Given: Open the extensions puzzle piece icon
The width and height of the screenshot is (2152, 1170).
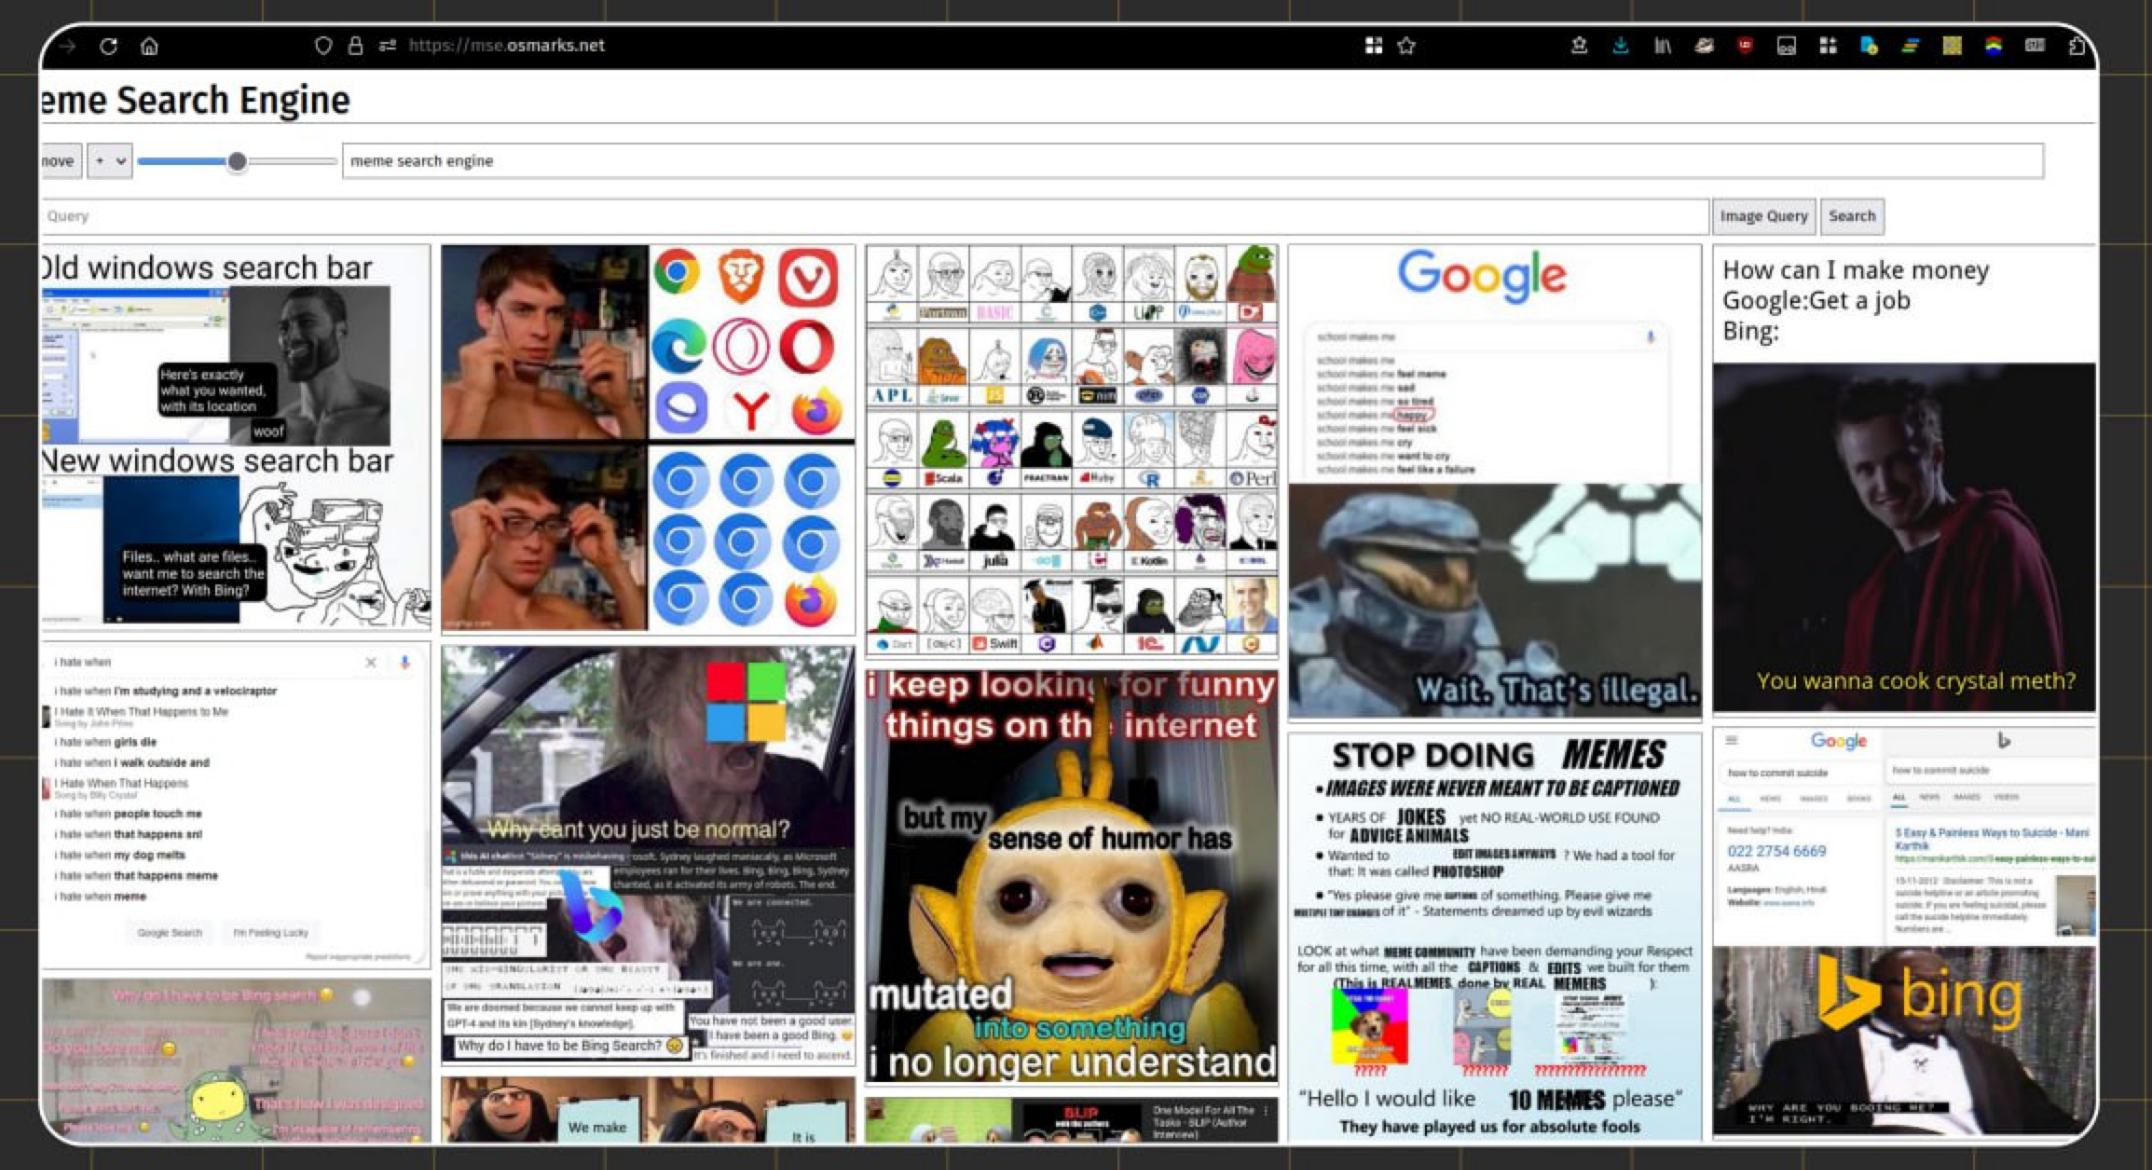Looking at the screenshot, I should pyautogui.click(x=2076, y=46).
